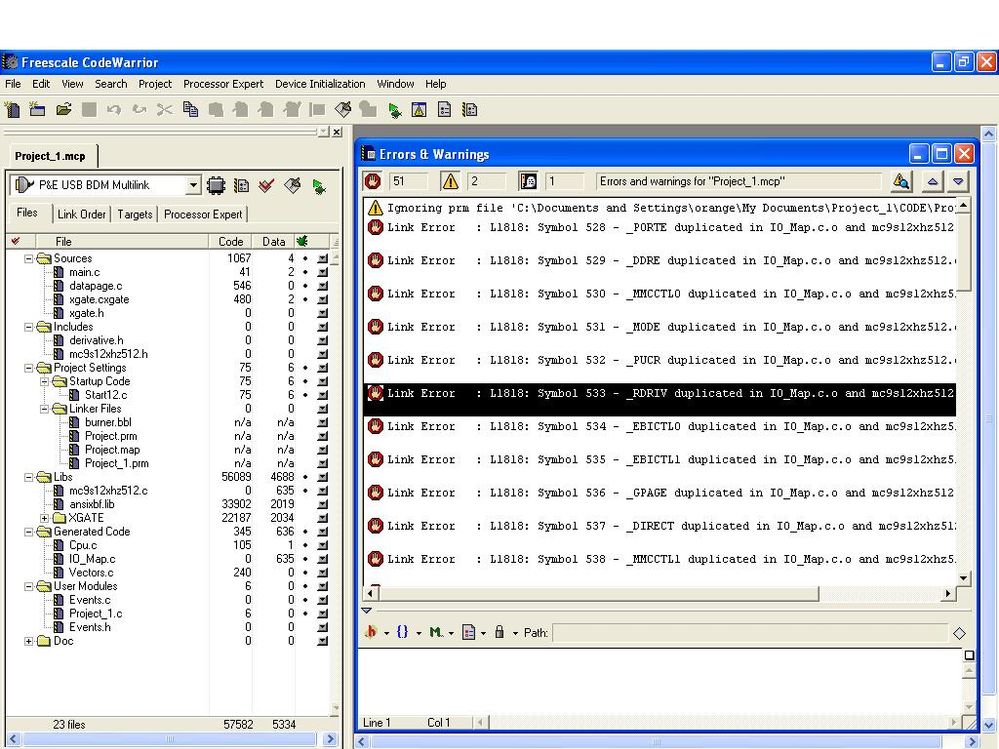Toggle debug dot for Vectors.c
This screenshot has height=749, width=999.
(305, 573)
